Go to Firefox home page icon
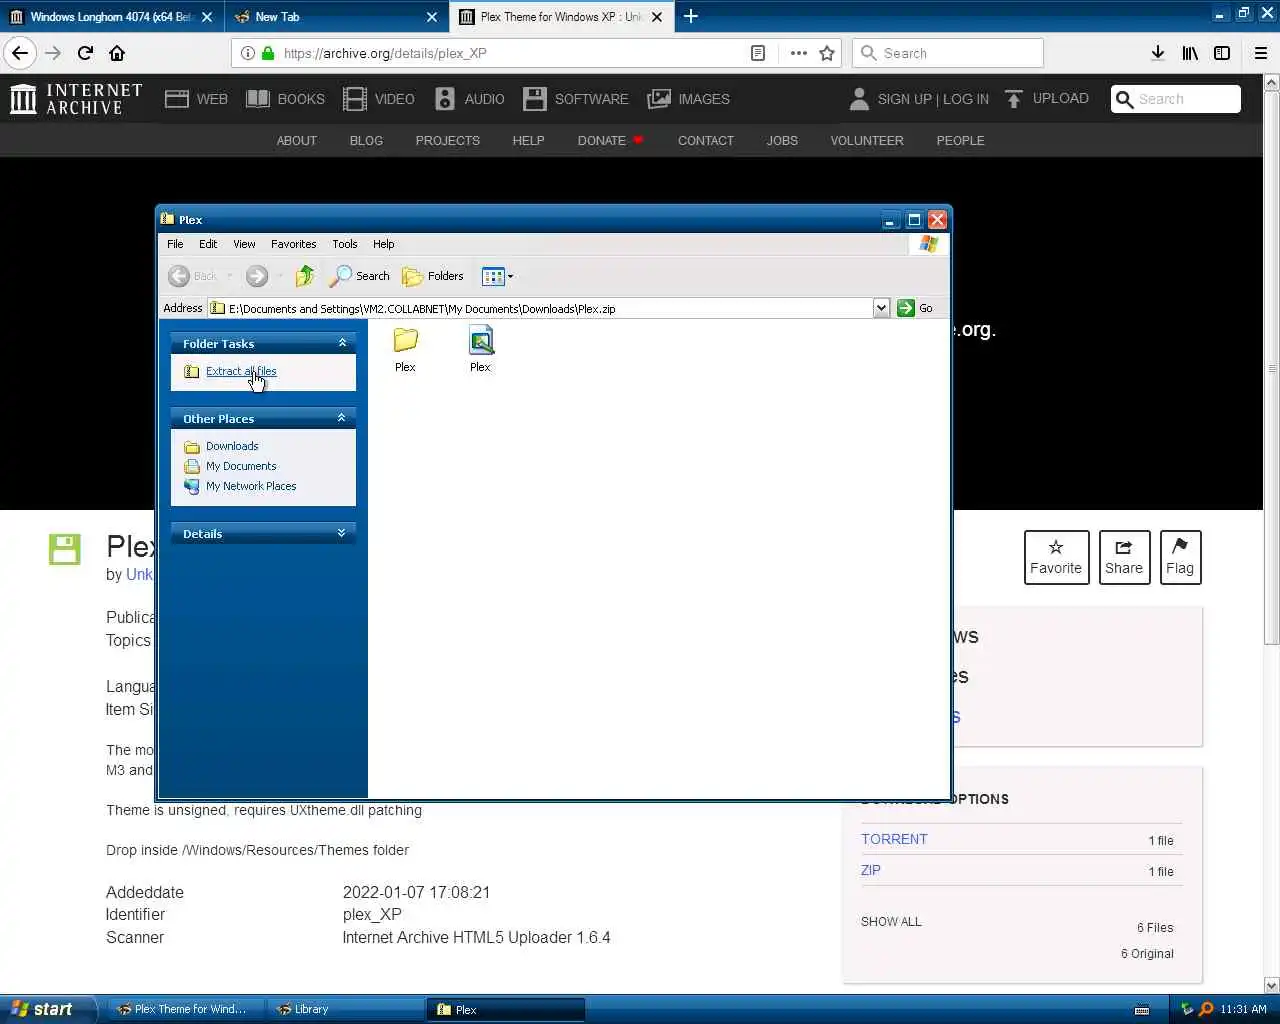Viewport: 1280px width, 1024px height. click(x=117, y=53)
